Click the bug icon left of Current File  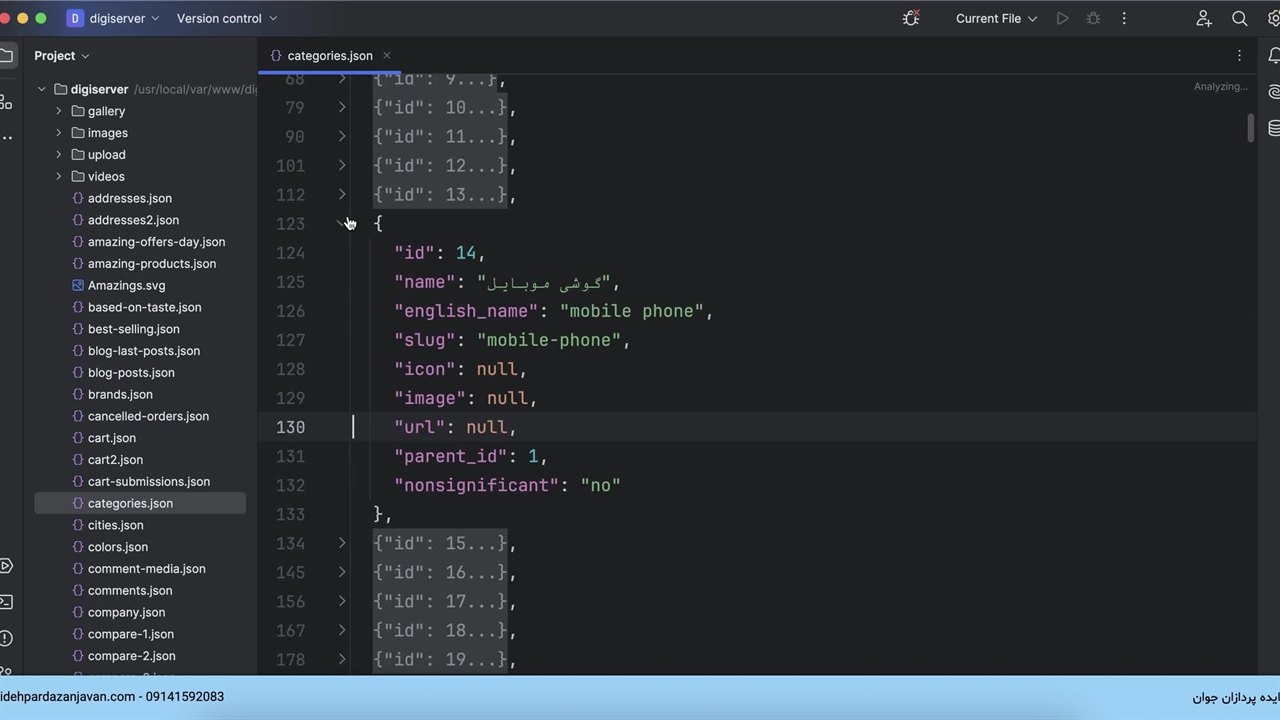point(910,18)
